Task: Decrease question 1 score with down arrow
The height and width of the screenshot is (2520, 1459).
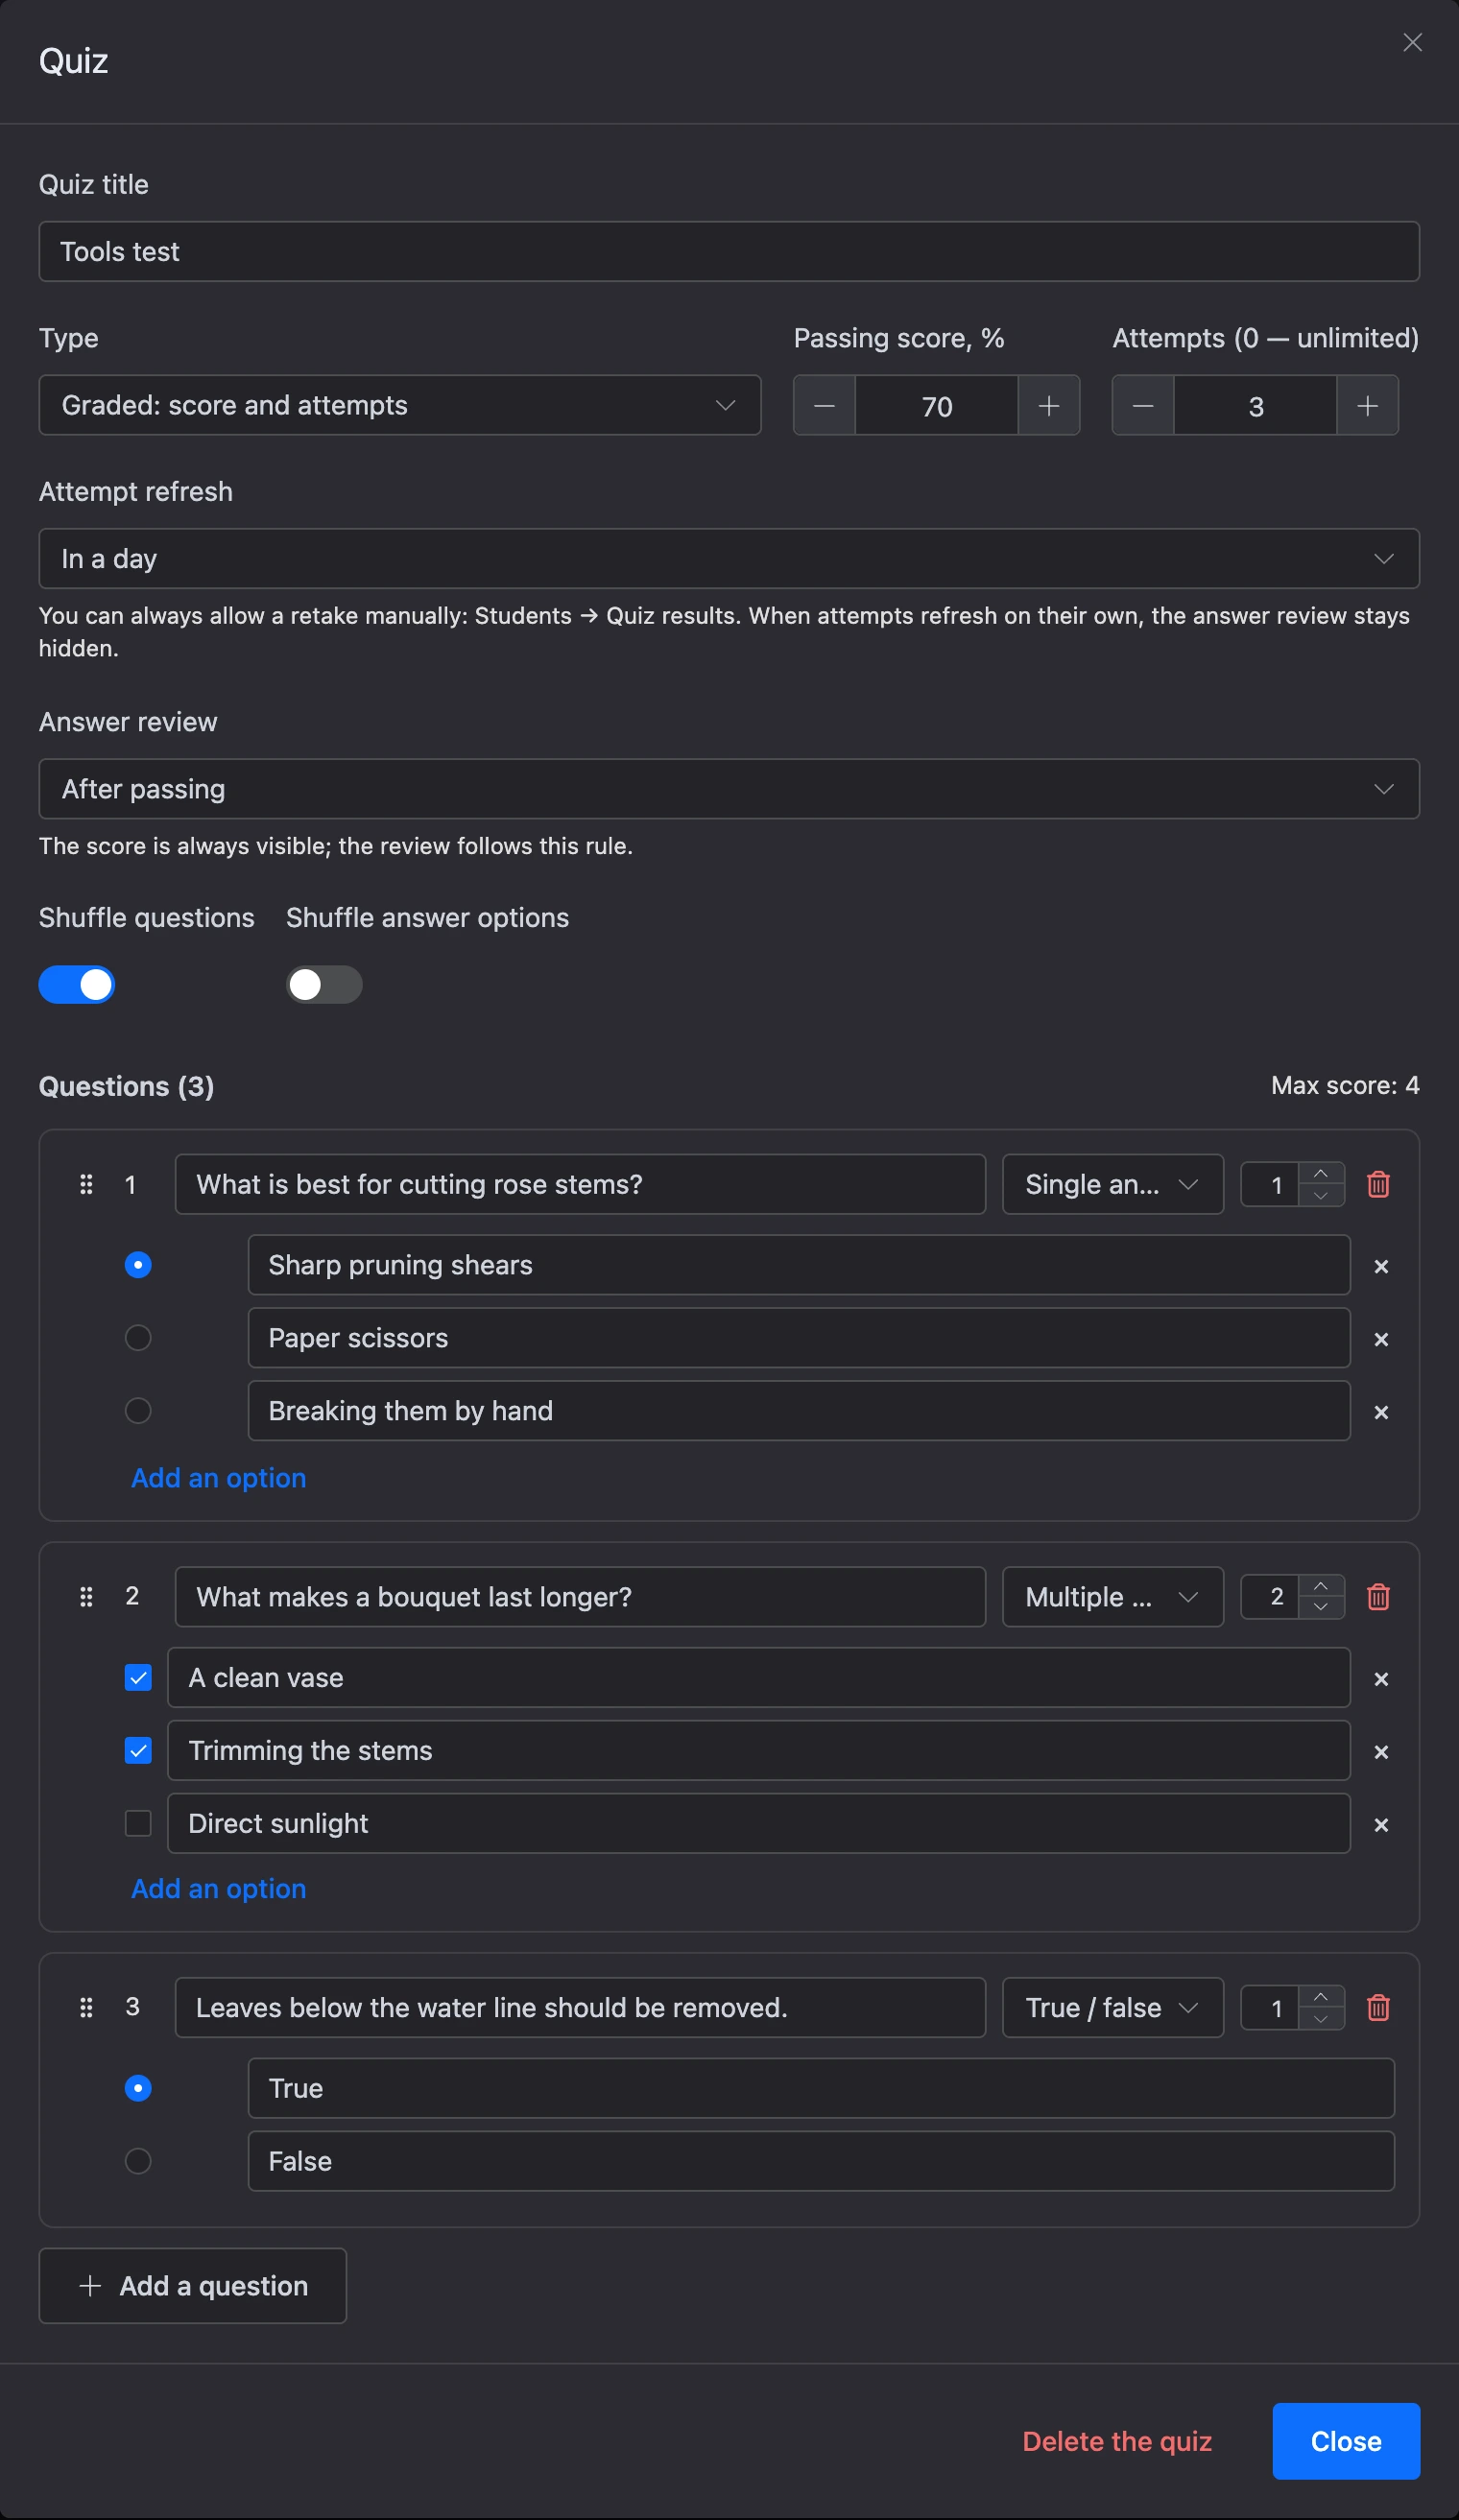Action: click(1321, 1195)
